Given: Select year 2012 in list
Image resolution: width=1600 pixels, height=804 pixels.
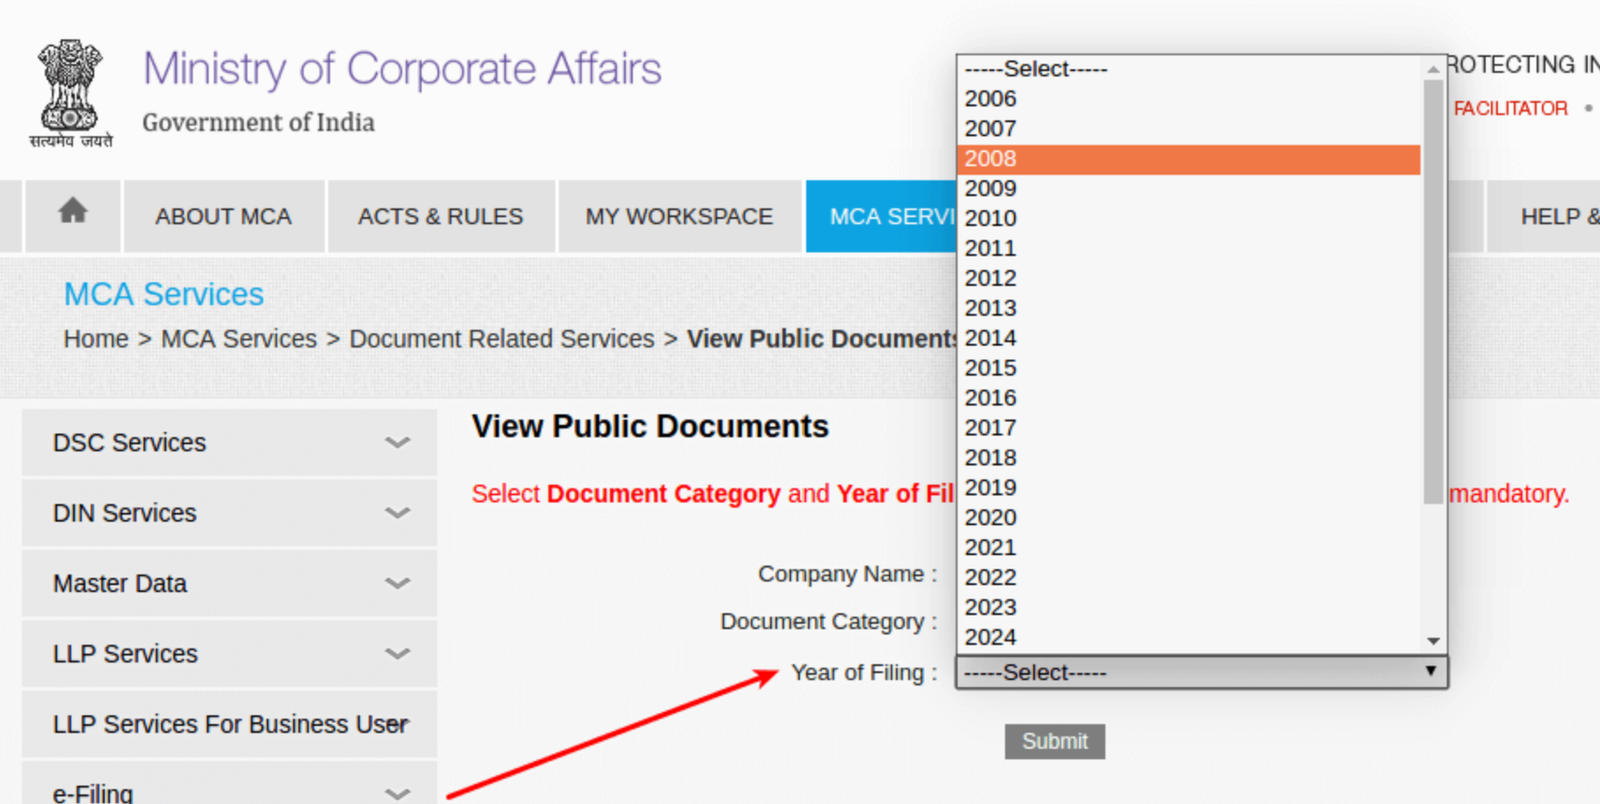Looking at the screenshot, I should coord(1189,278).
